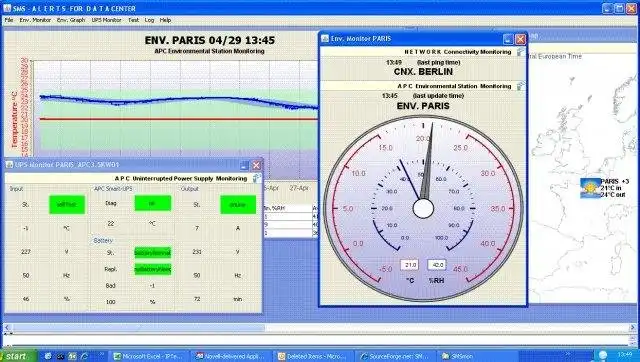
Task: Minimize the Env. Monitor PARIS window
Action: point(508,39)
